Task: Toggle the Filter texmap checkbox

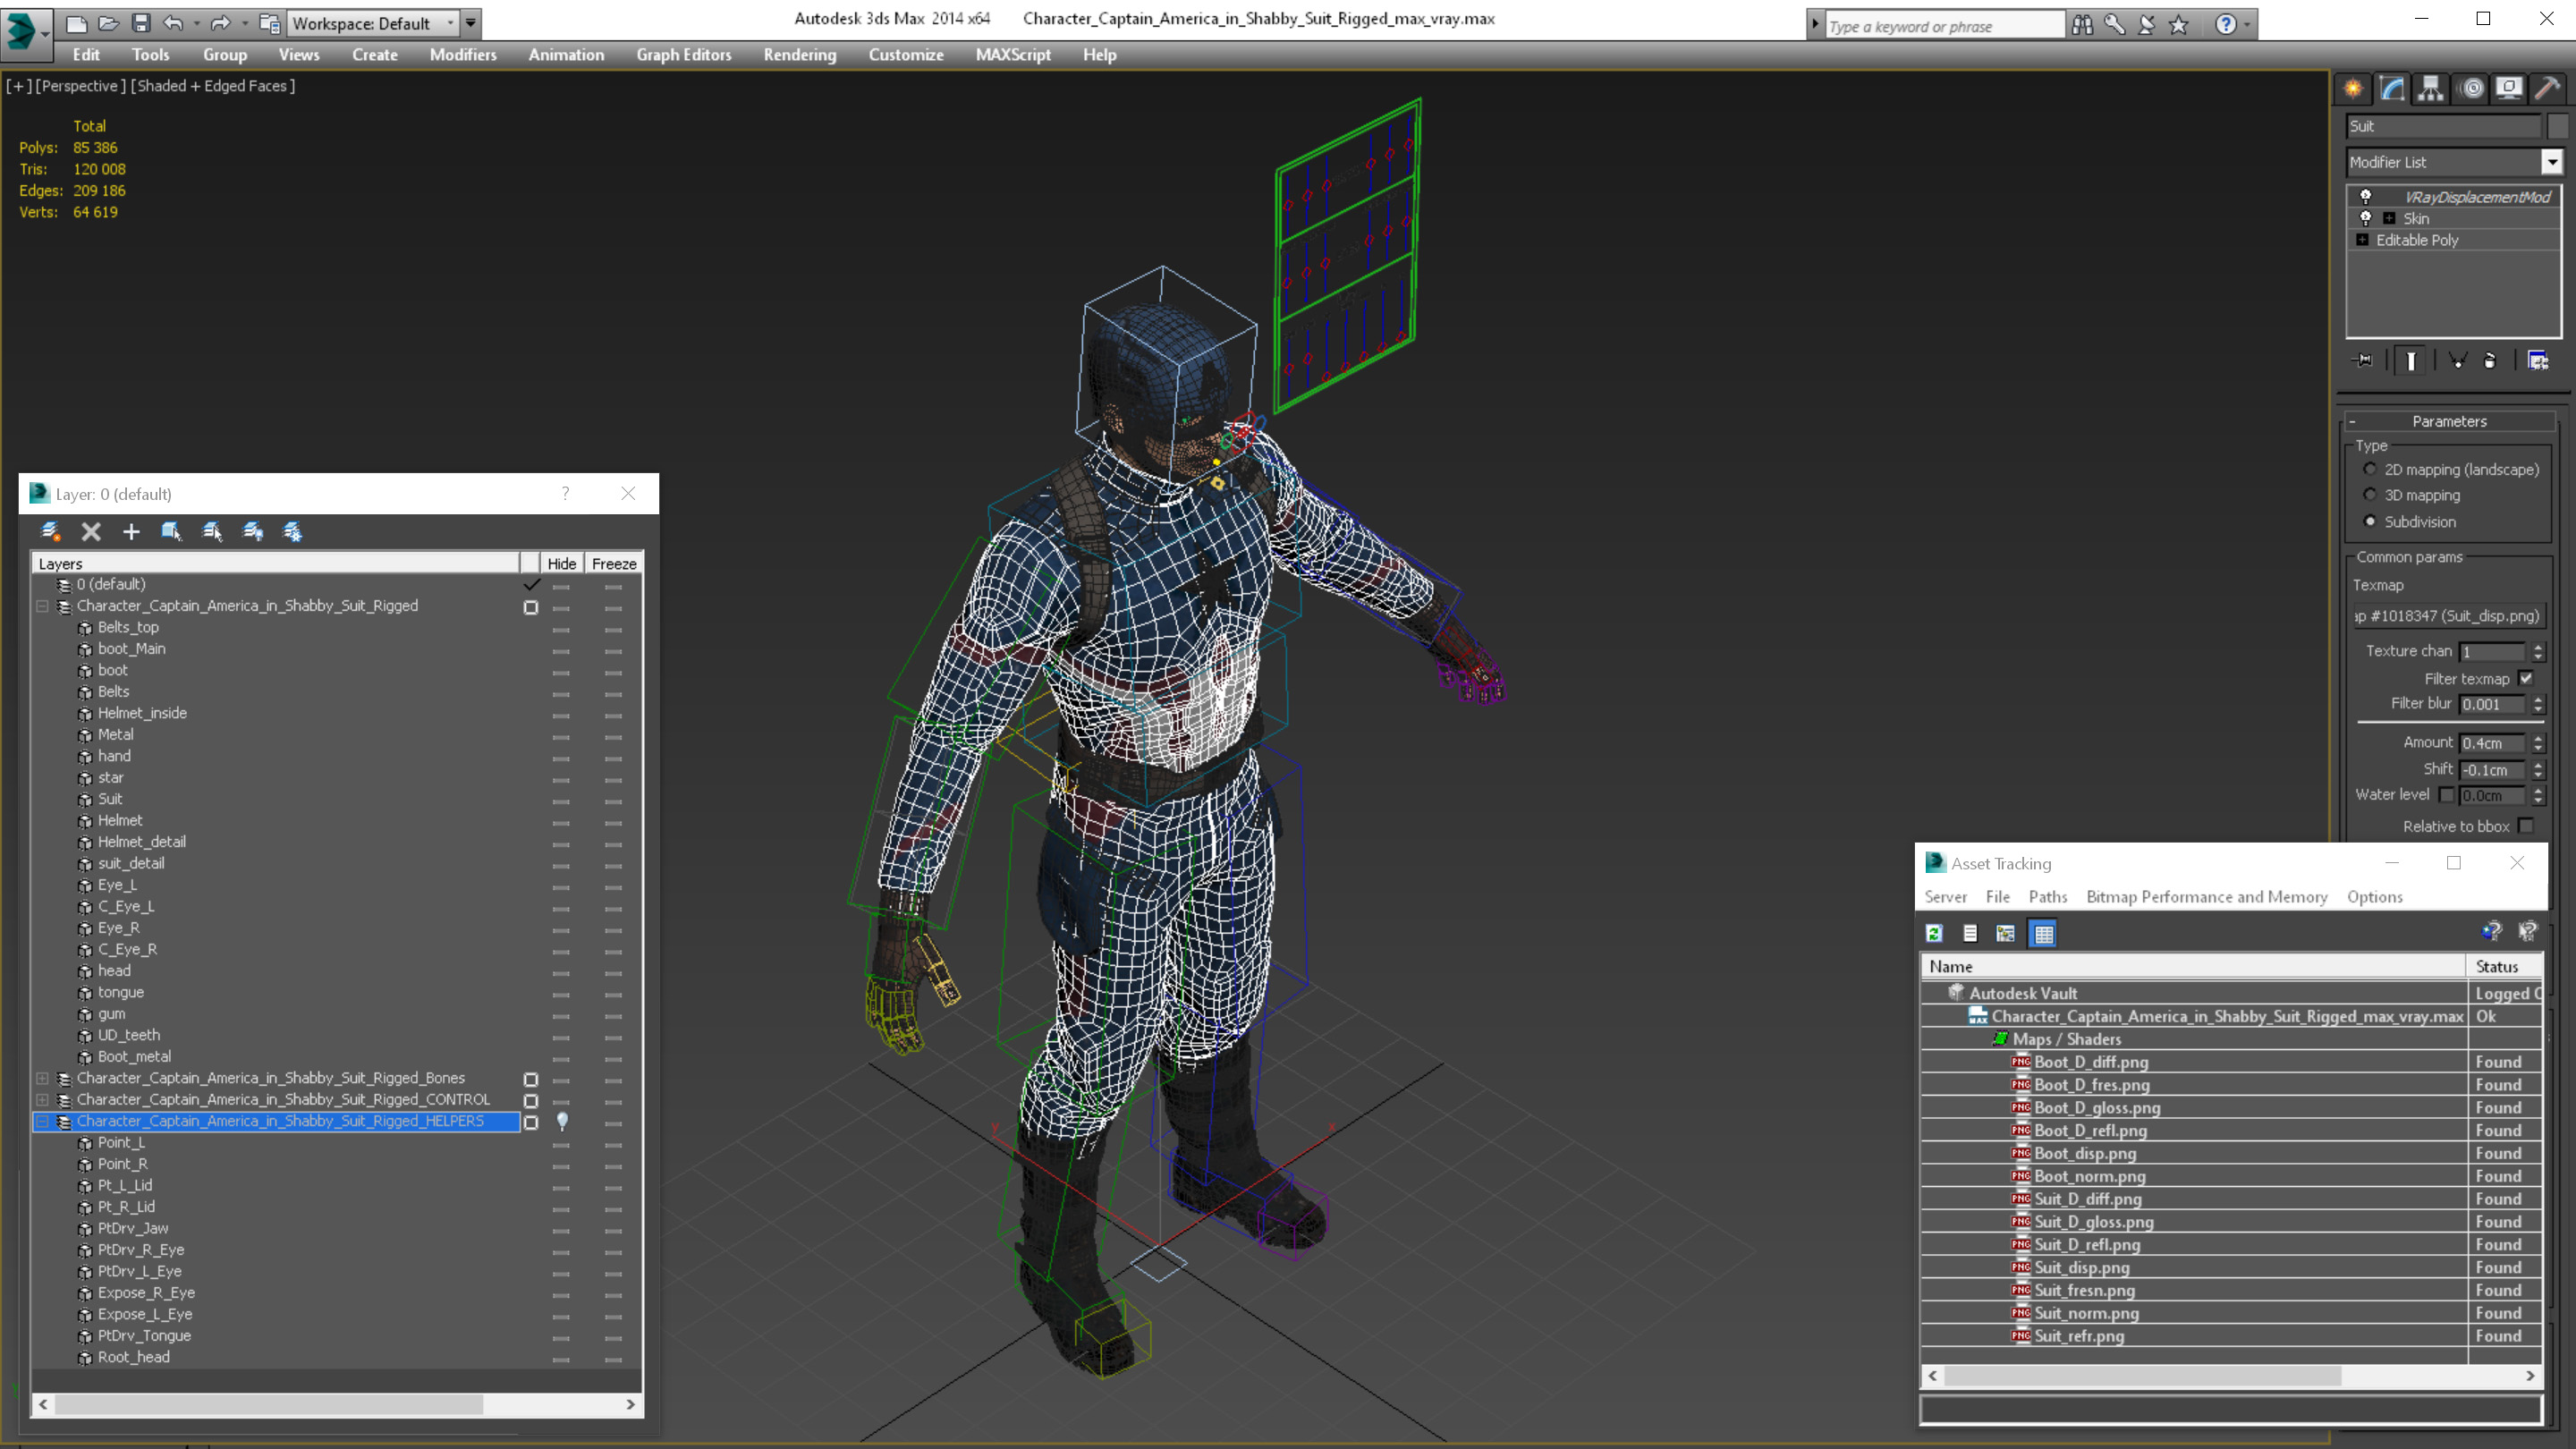Action: tap(2526, 678)
